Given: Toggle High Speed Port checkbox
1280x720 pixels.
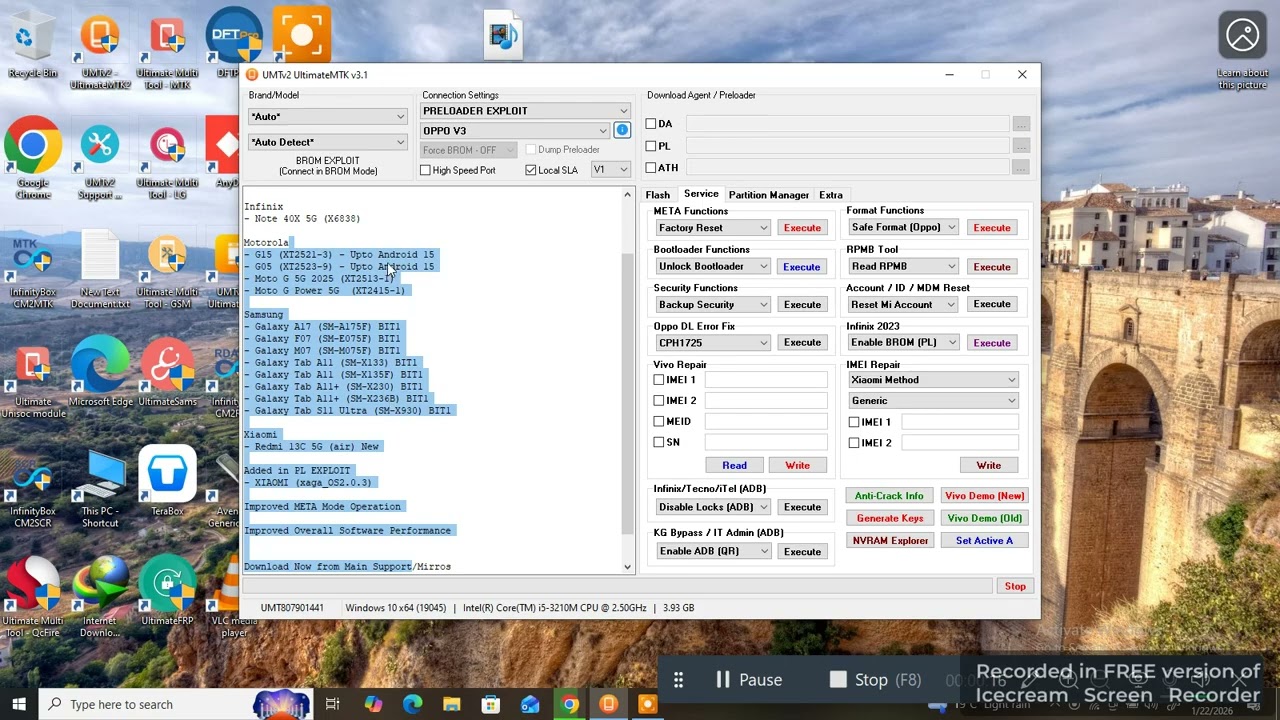Looking at the screenshot, I should click(425, 170).
